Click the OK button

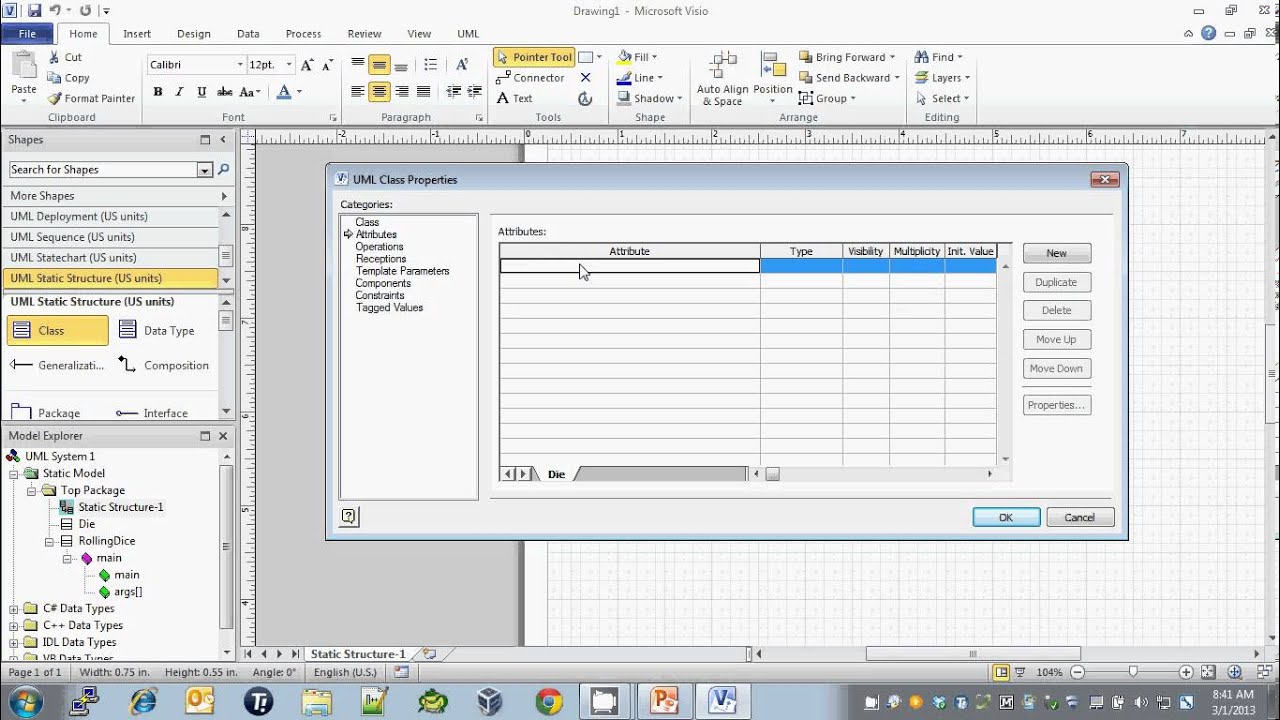[x=1006, y=517]
